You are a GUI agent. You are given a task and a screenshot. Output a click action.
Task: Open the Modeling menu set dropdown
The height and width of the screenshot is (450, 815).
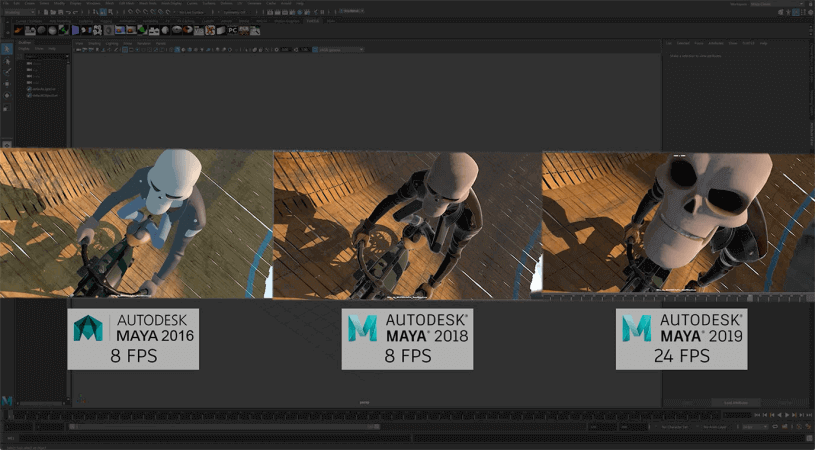(19, 12)
